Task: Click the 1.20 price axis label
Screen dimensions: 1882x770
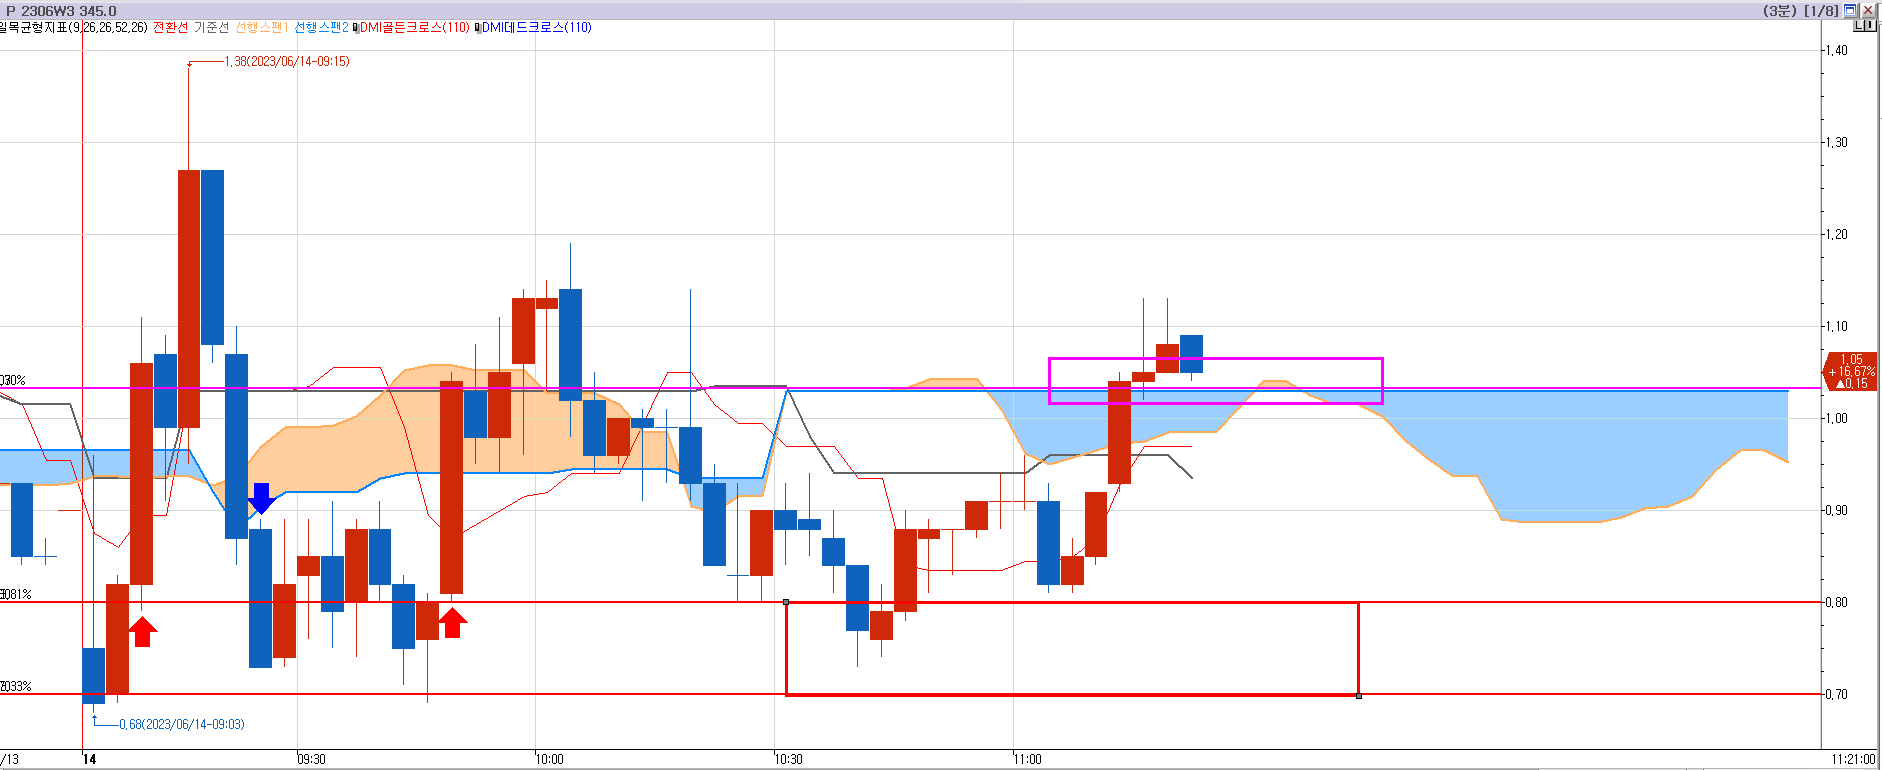Action: (x=1836, y=234)
